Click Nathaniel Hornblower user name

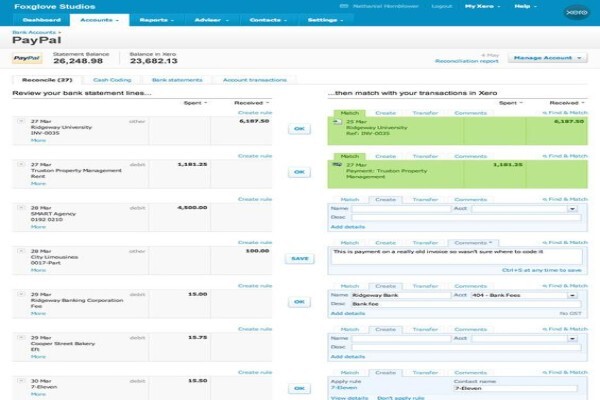(x=386, y=6)
